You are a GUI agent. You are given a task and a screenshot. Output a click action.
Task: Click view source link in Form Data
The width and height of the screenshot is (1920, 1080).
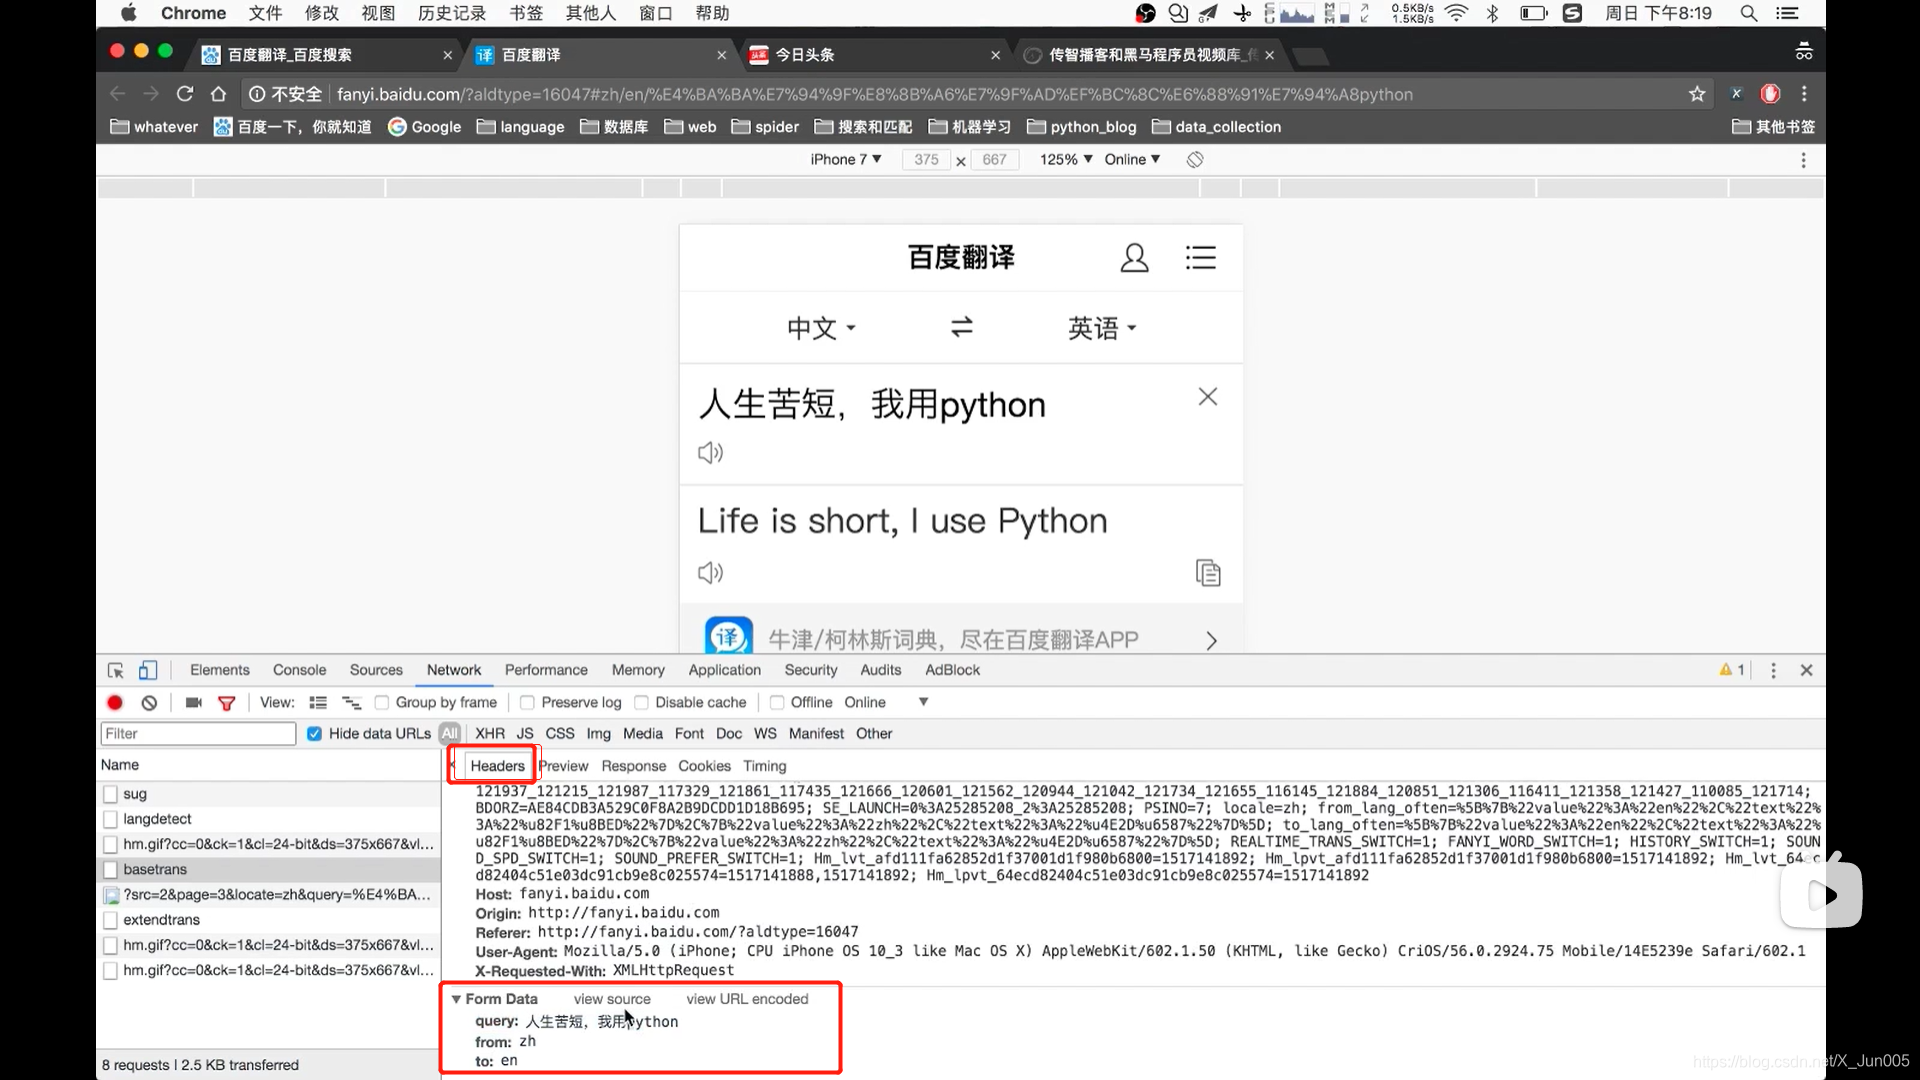(x=612, y=999)
